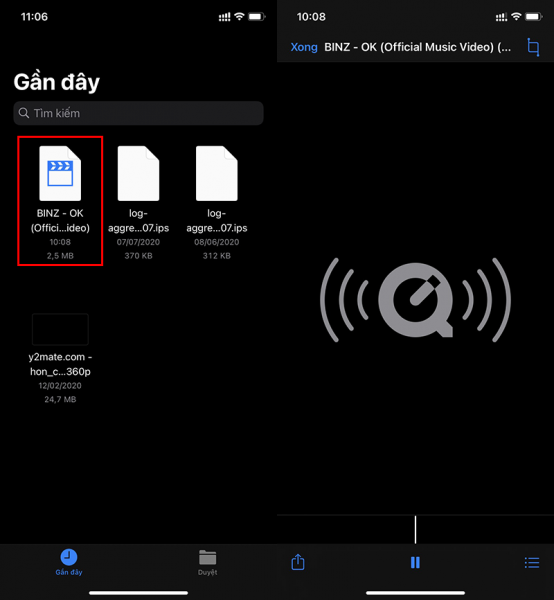The height and width of the screenshot is (600, 554).
Task: Tap the crop/rotate icon in player header
Action: click(533, 47)
